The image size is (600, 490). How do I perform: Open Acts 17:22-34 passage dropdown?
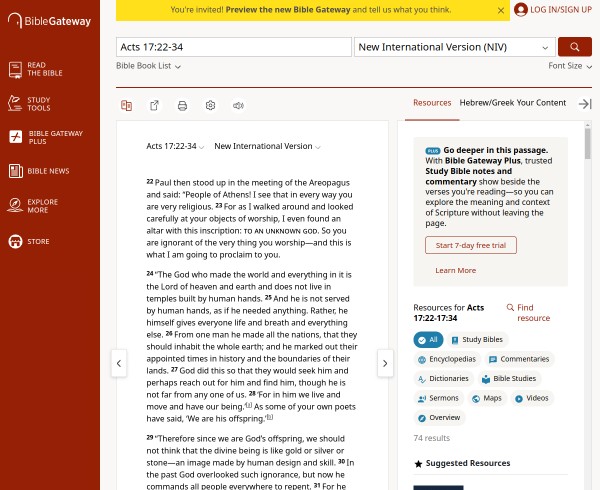(175, 146)
